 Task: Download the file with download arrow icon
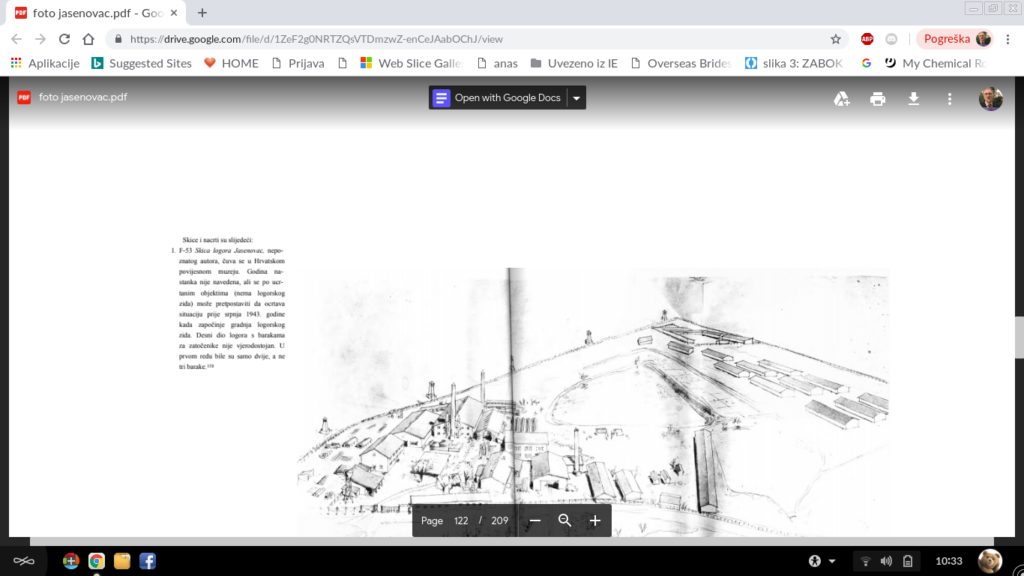[x=913, y=99]
